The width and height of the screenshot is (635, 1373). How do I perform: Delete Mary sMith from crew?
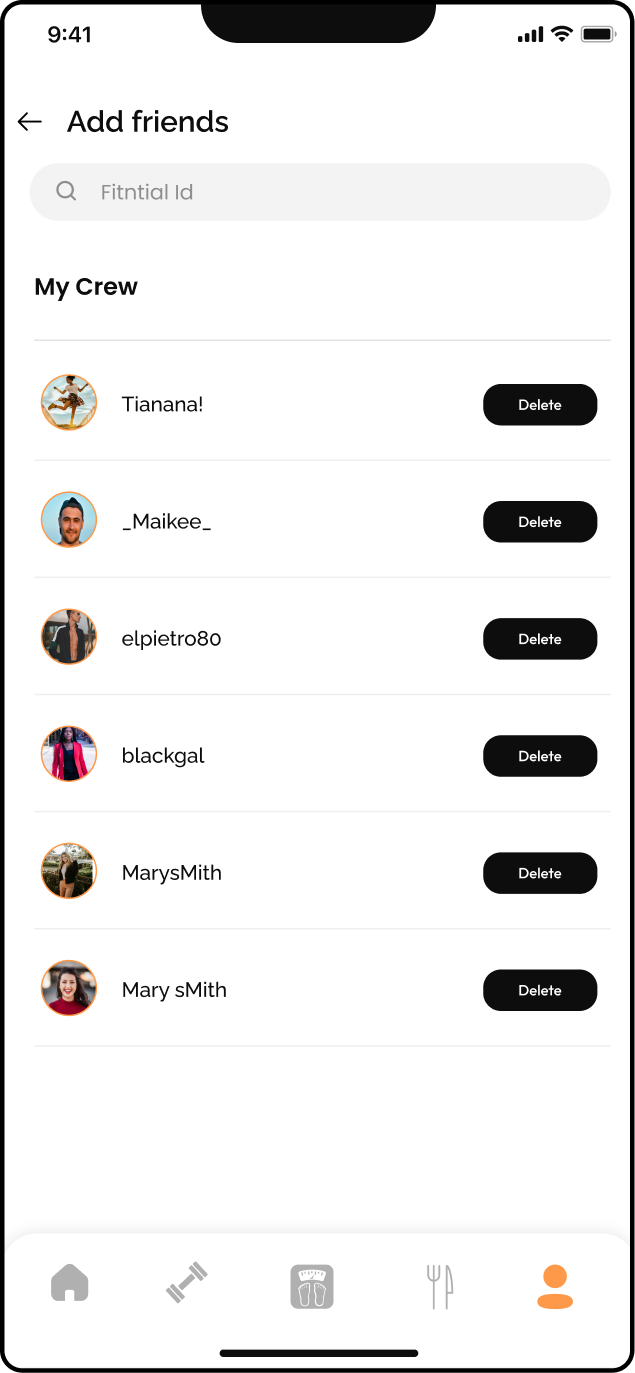point(540,990)
